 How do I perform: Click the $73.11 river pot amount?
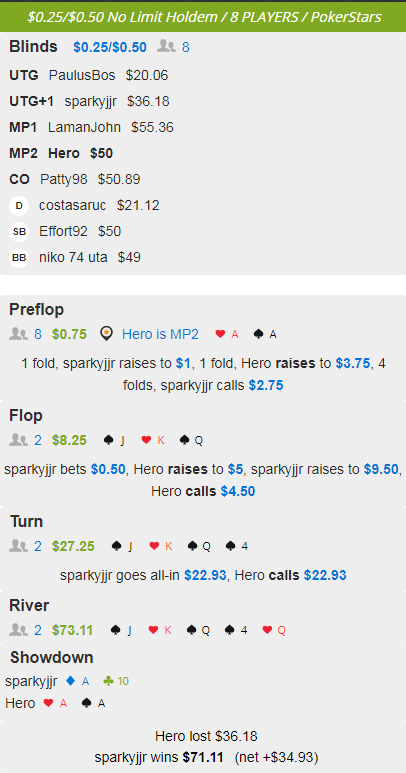coord(72,630)
